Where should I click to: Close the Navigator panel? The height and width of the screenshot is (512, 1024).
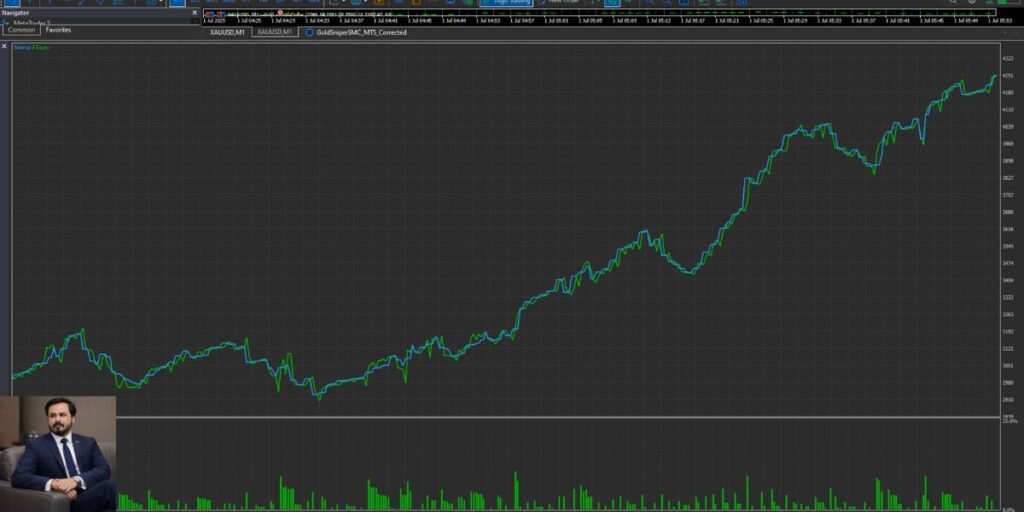click(x=195, y=13)
